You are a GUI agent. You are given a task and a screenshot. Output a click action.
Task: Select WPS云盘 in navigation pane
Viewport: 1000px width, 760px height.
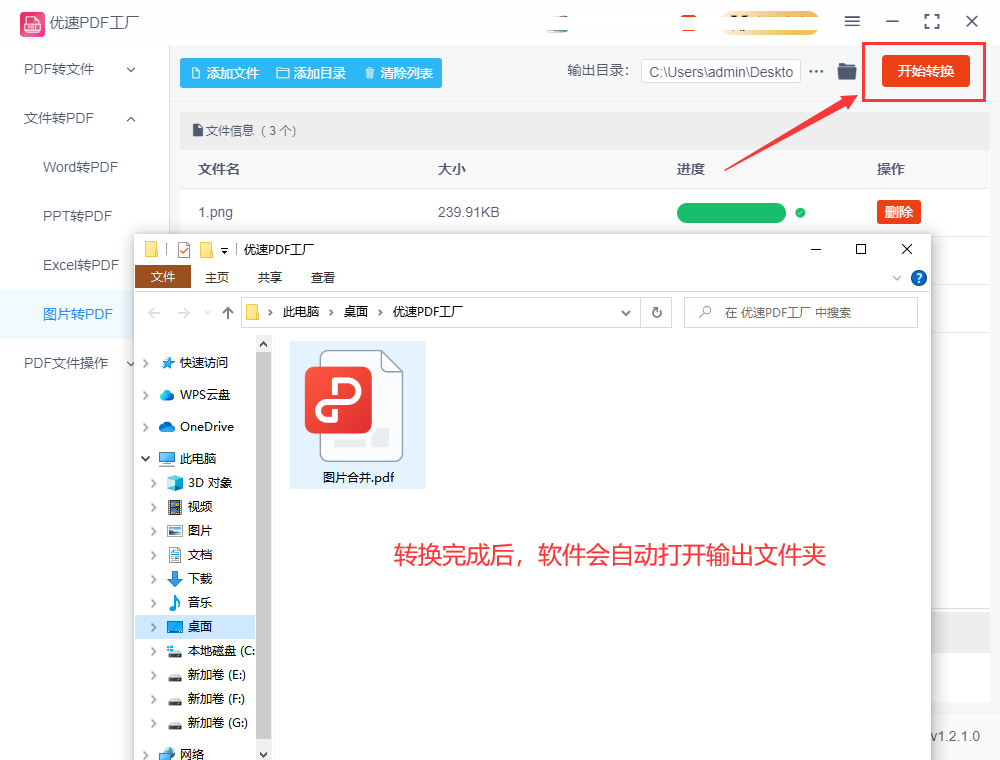pyautogui.click(x=205, y=395)
